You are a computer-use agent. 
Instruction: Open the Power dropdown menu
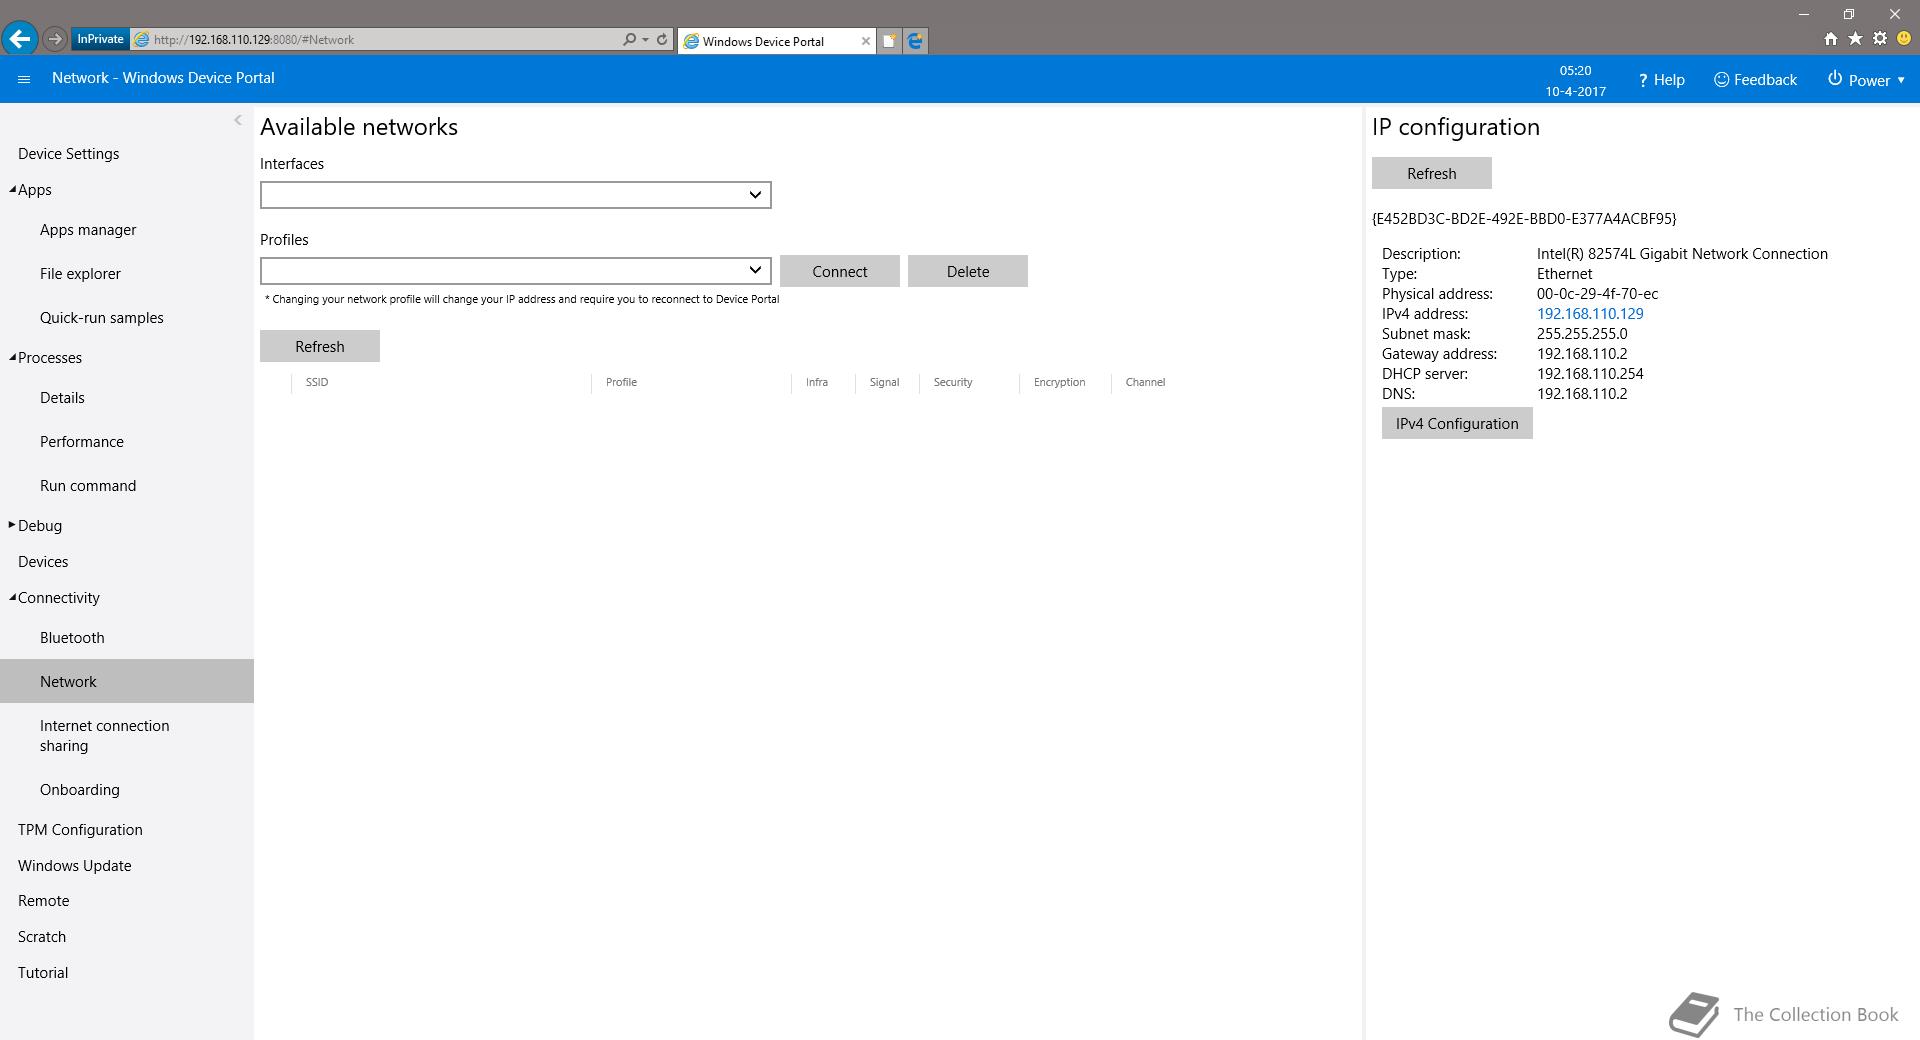click(x=1866, y=80)
